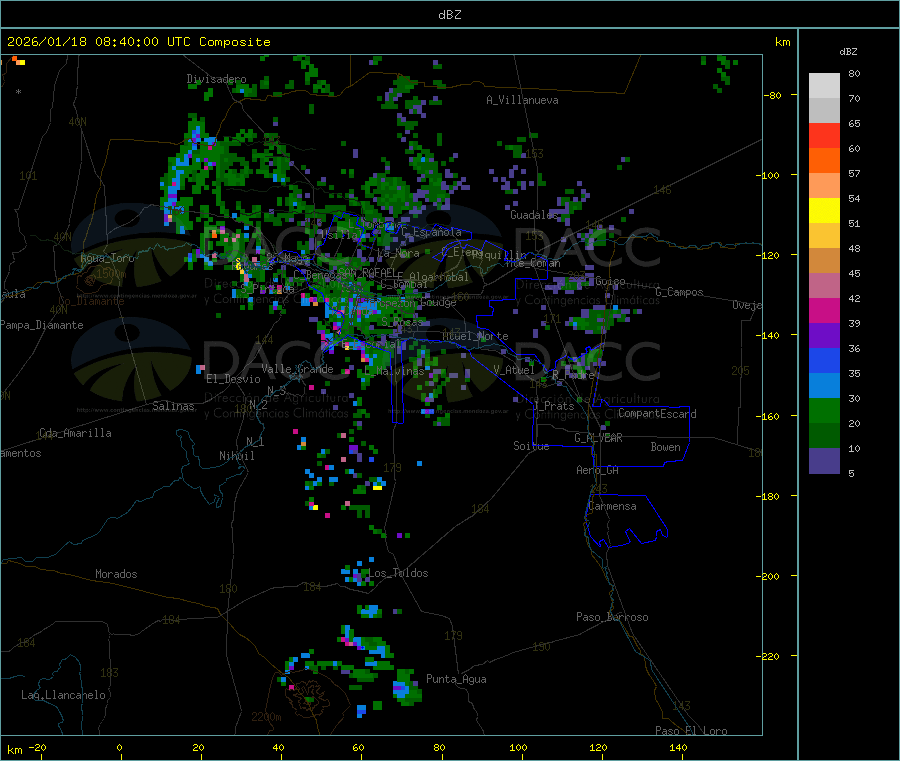Click the 'Algarrobal' label
This screenshot has height=761, width=900.
pyautogui.click(x=439, y=277)
